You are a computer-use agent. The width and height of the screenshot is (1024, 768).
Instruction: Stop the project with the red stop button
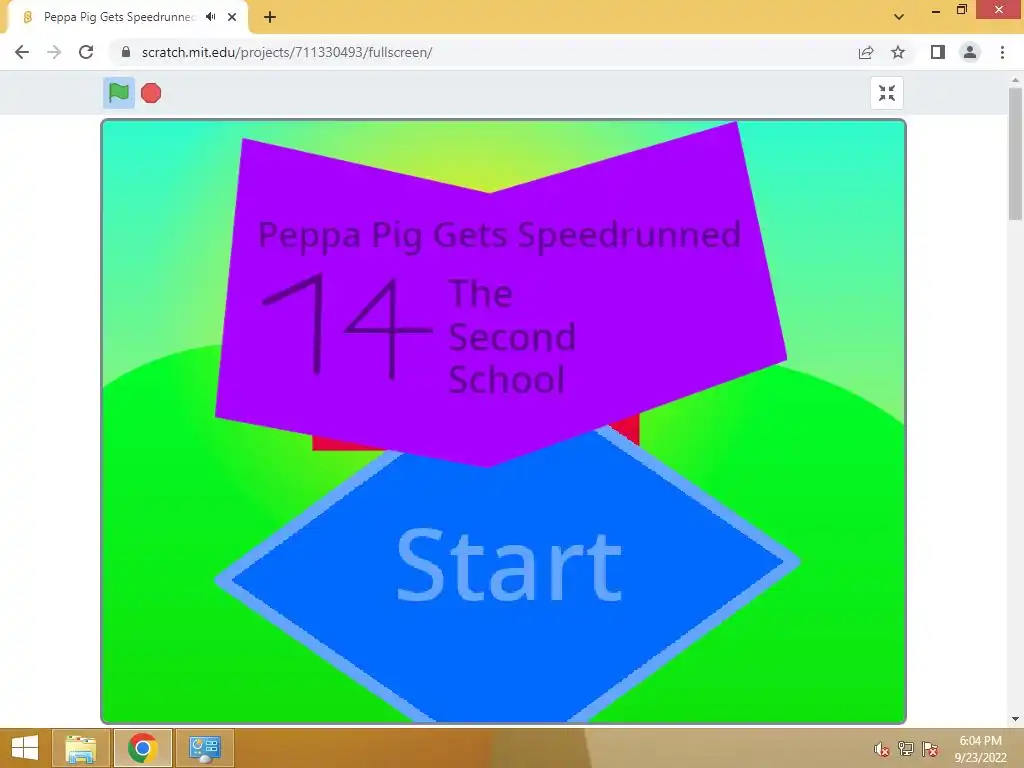click(151, 93)
